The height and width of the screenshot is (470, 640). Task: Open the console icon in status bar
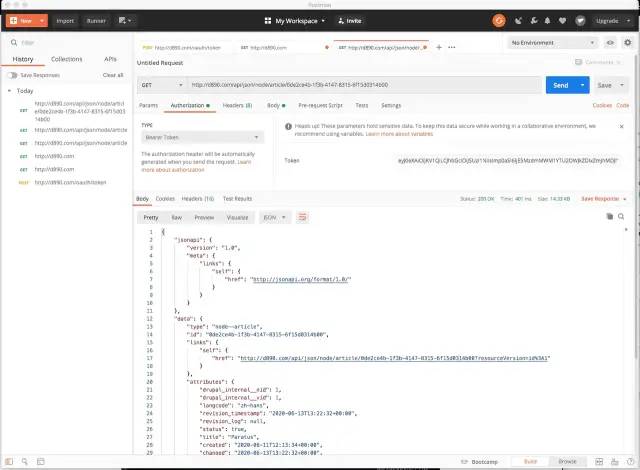pyautogui.click(x=40, y=461)
